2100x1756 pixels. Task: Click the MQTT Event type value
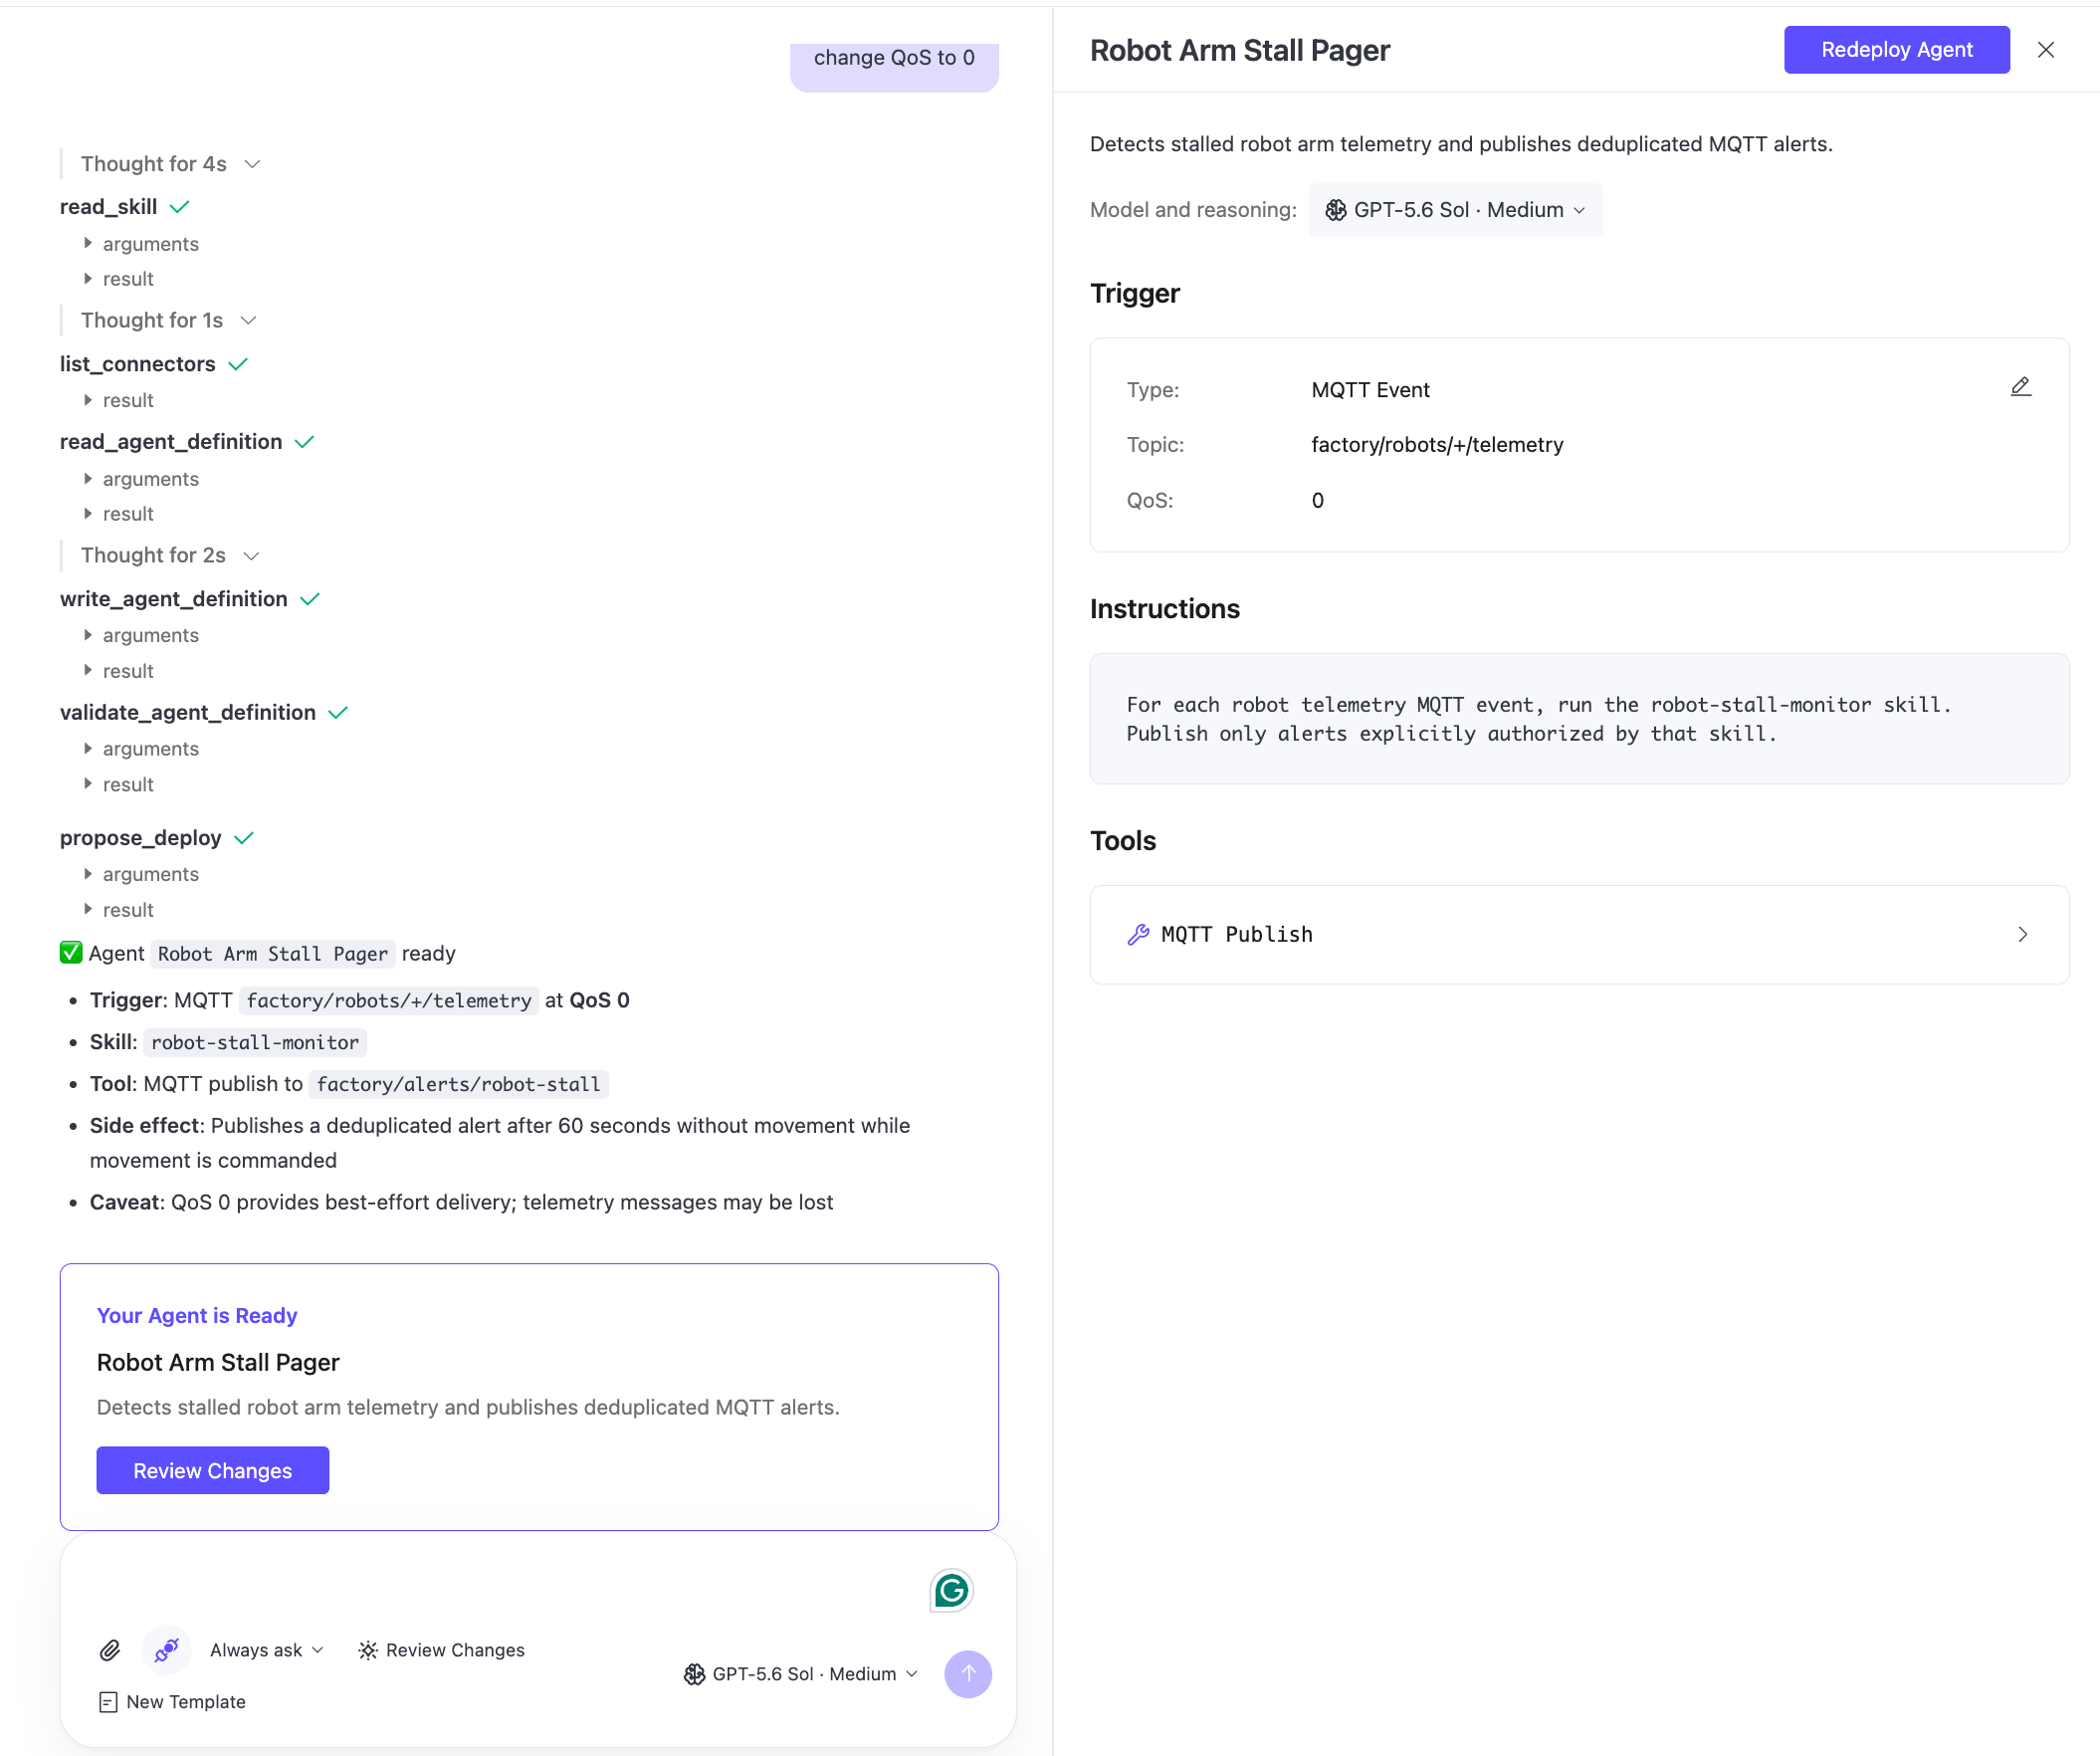[x=1370, y=390]
